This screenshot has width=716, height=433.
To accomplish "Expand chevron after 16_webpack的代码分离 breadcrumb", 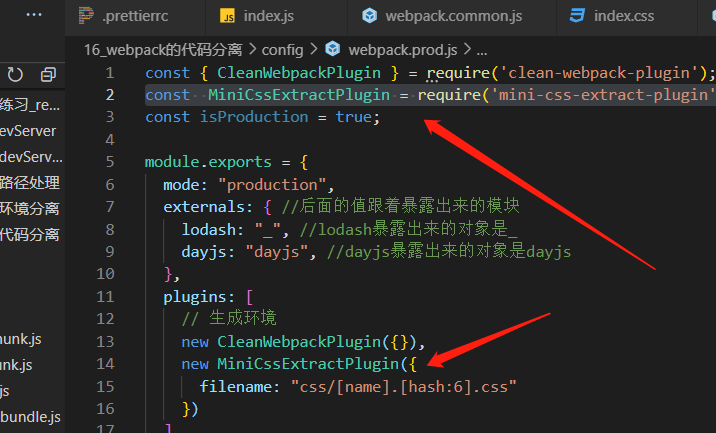I will pos(252,48).
